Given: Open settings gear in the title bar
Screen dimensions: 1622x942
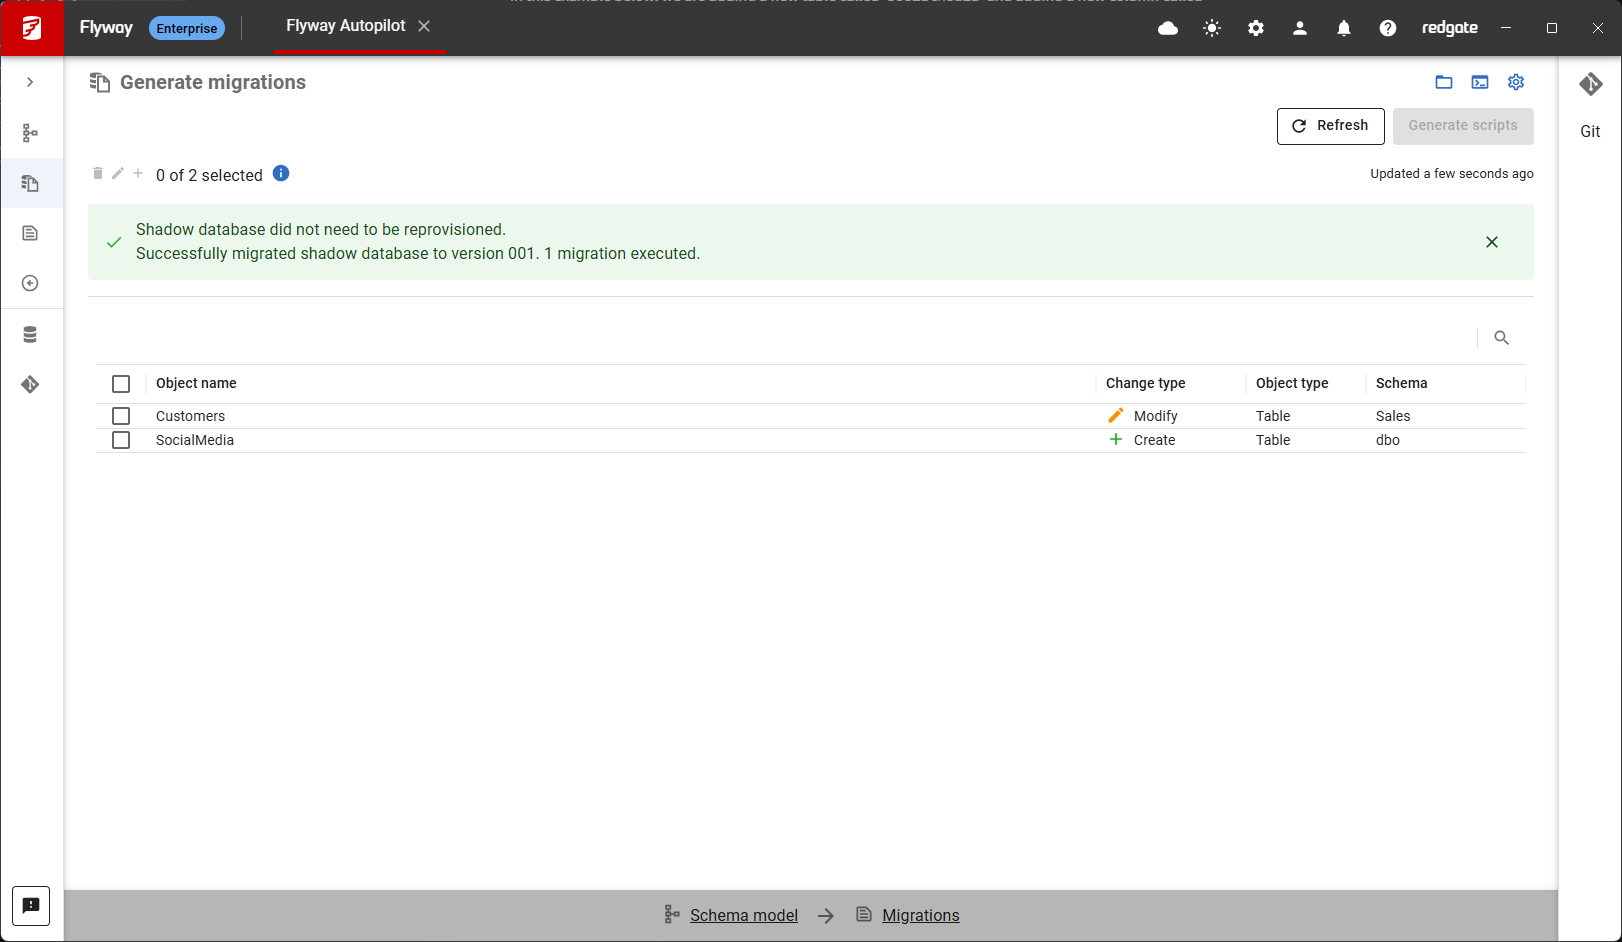Looking at the screenshot, I should tap(1256, 28).
